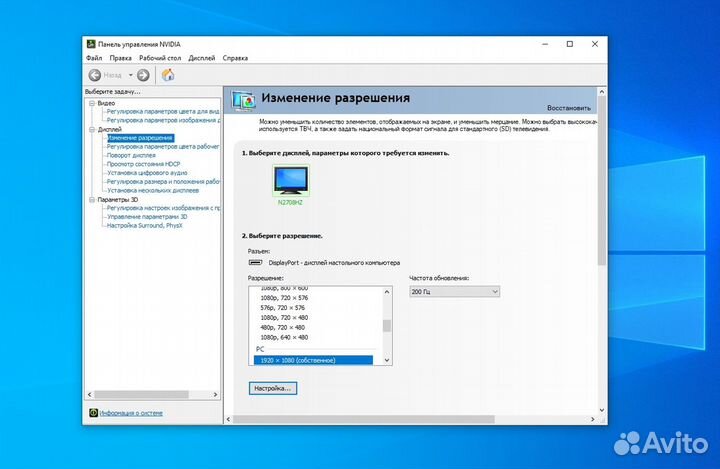Select resolution 576p, 720 × 576

[282, 308]
